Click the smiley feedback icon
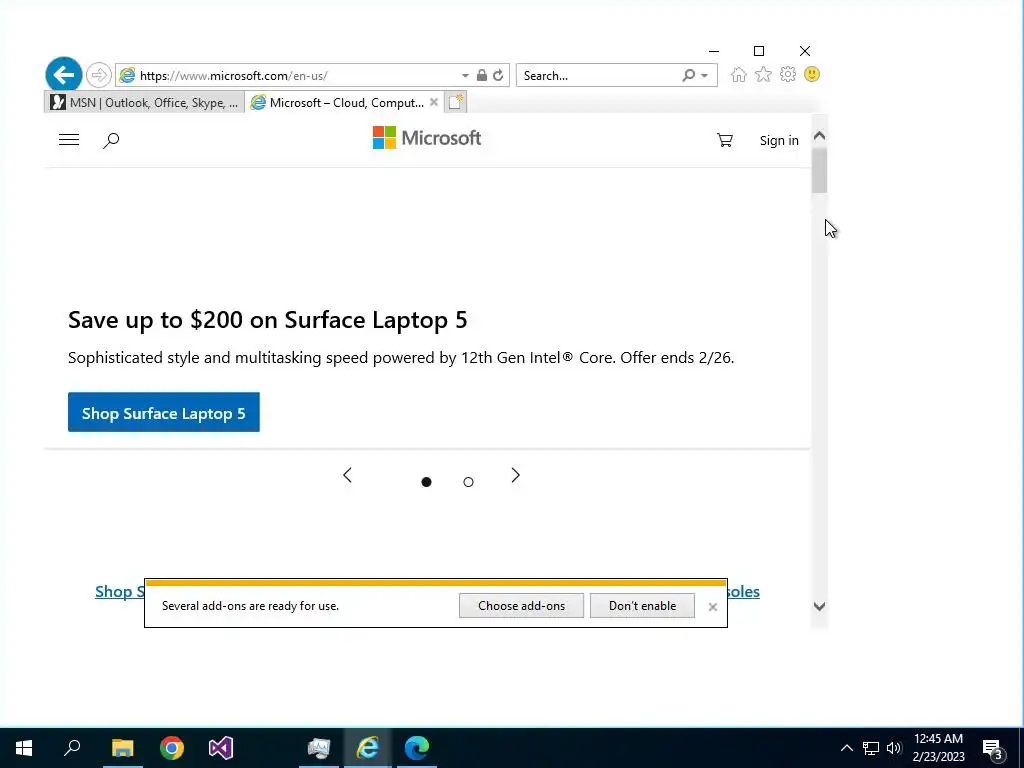The height and width of the screenshot is (768, 1024). [812, 74]
